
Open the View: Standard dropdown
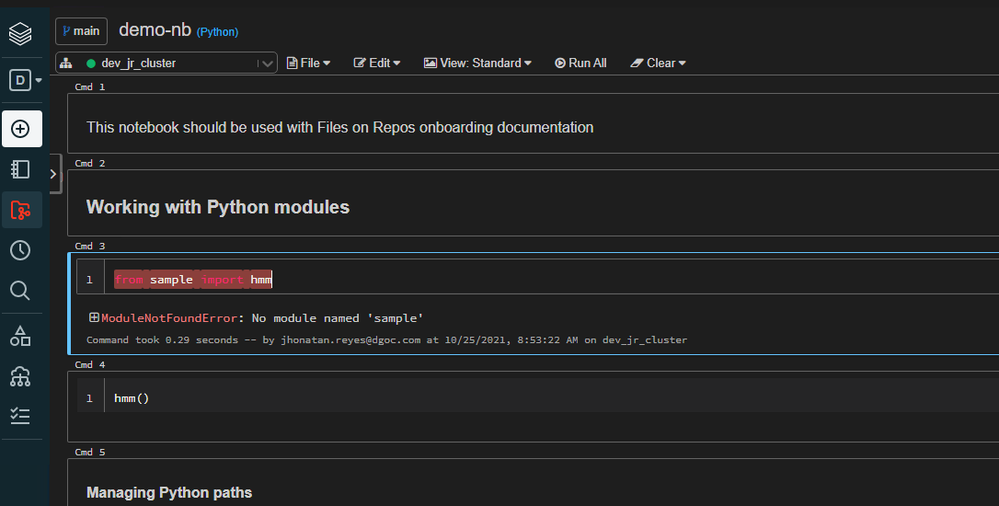(478, 63)
